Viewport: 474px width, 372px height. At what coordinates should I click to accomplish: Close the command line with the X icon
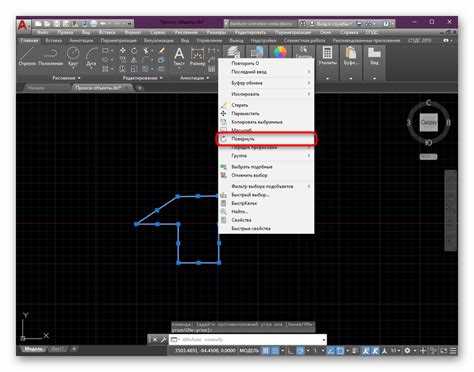(154, 340)
